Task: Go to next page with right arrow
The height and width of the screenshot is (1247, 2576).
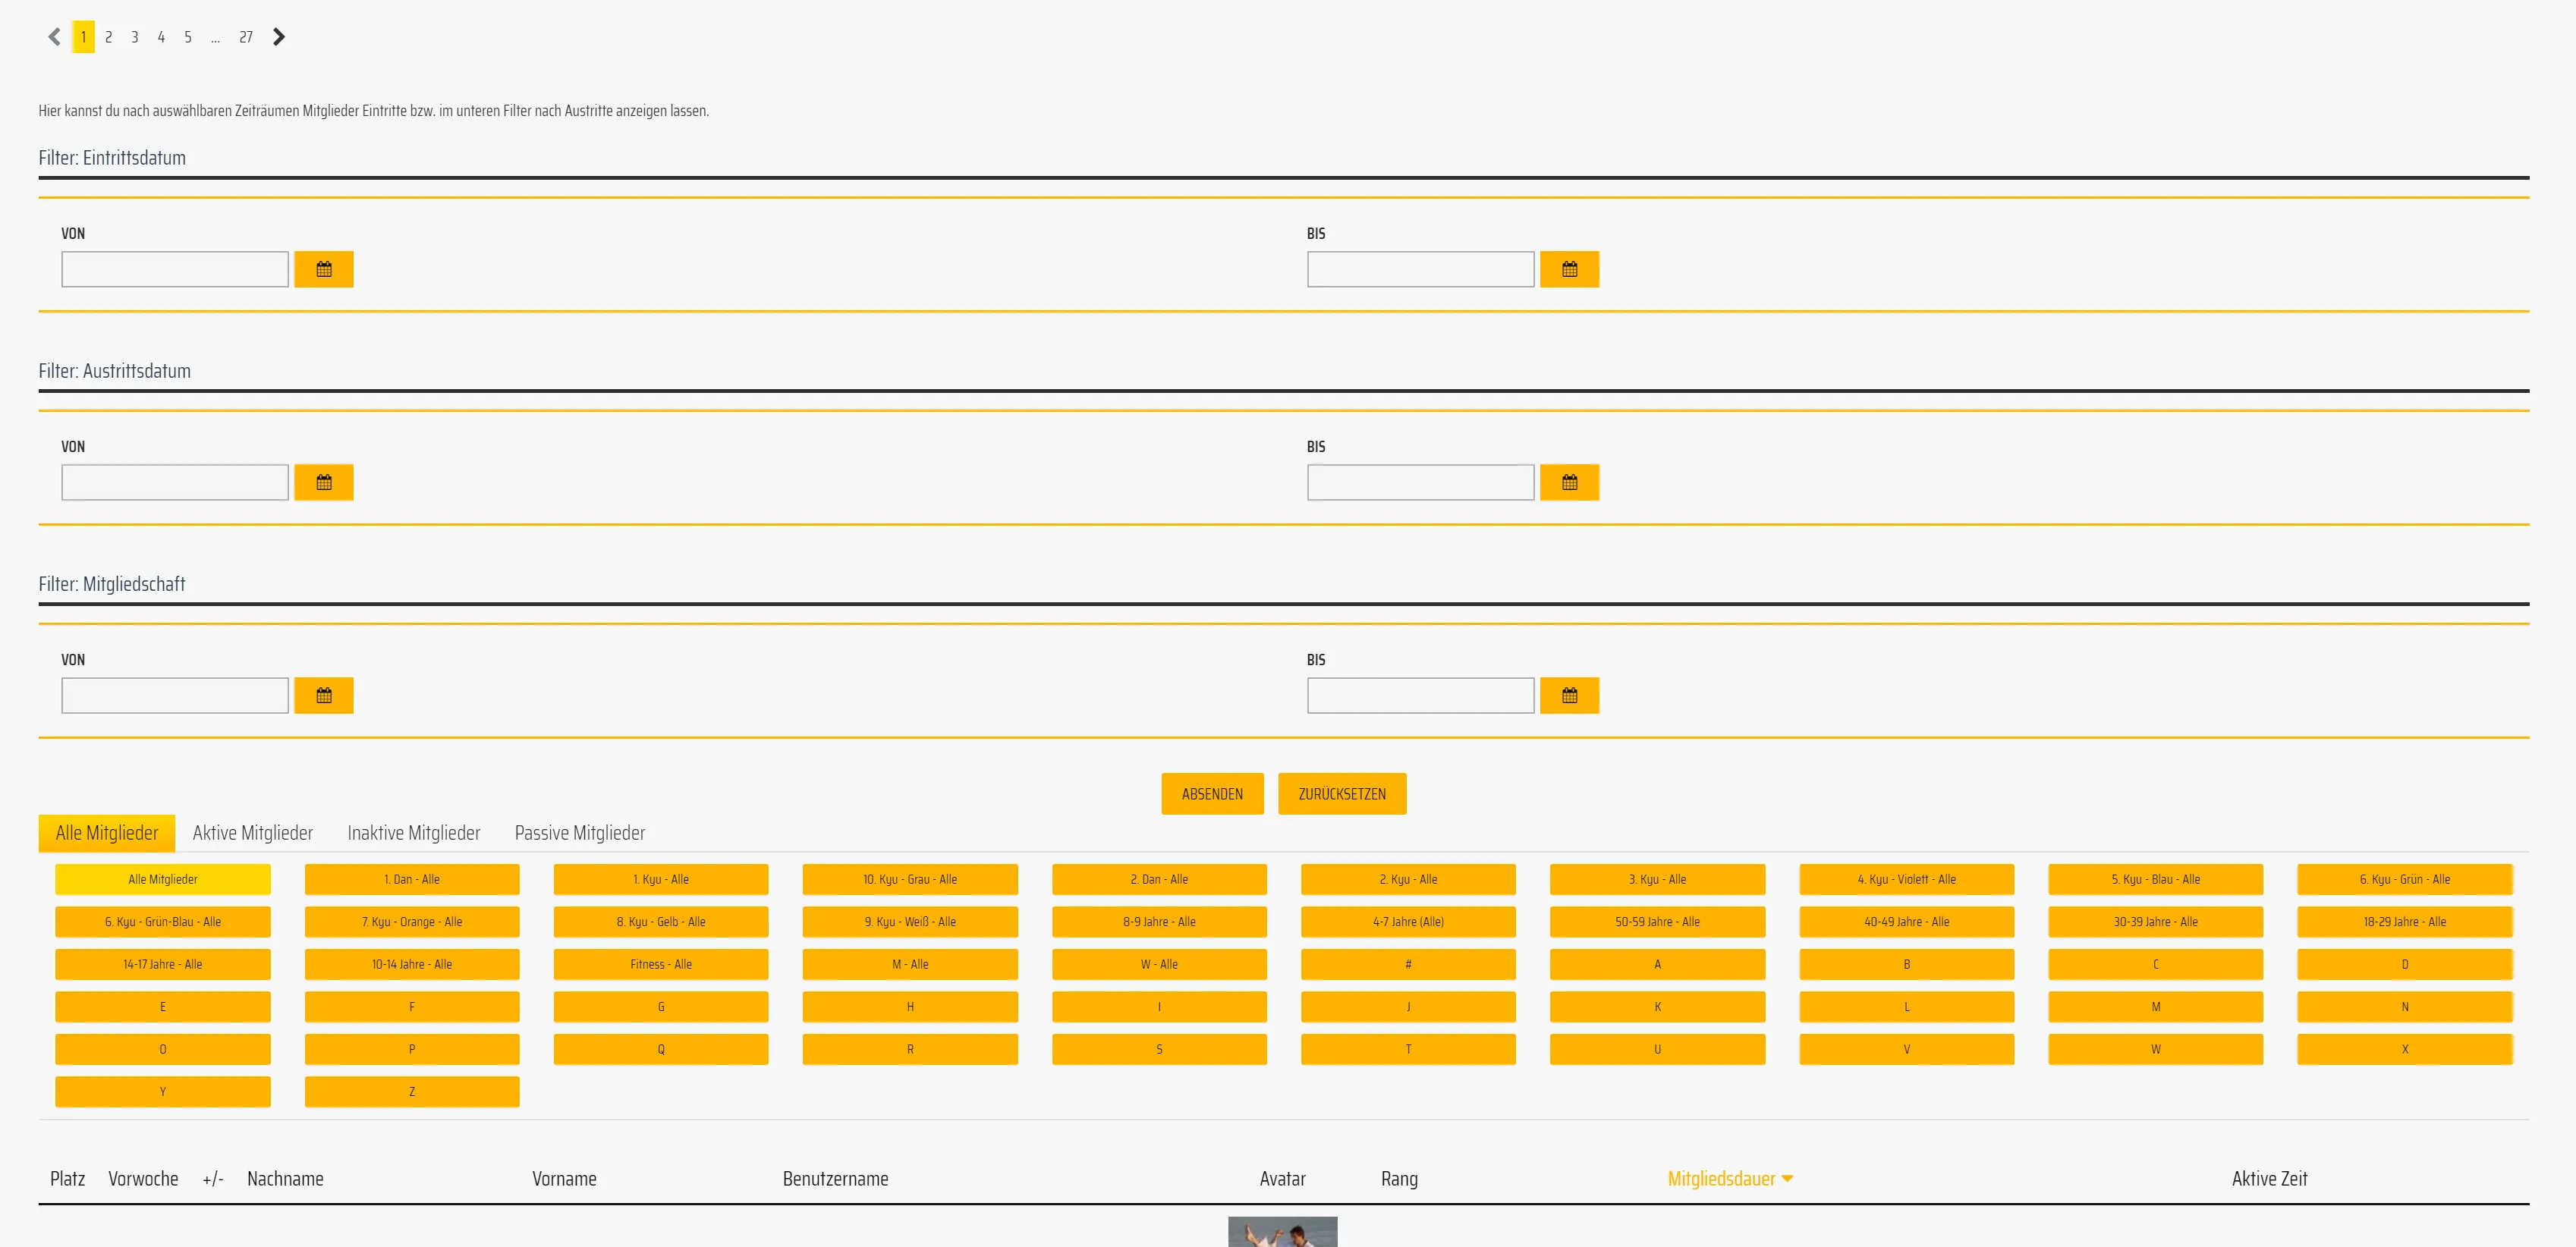Action: [x=279, y=37]
